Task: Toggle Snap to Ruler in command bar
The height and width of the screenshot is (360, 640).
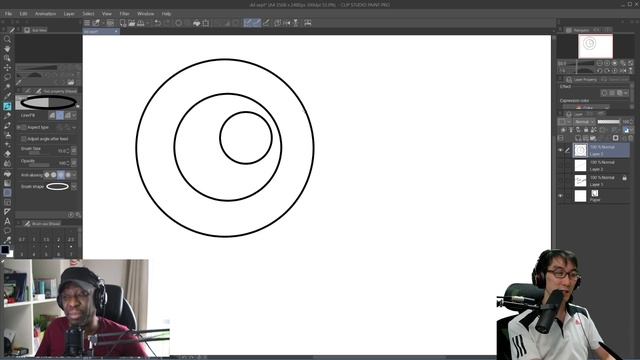Action: tap(248, 23)
